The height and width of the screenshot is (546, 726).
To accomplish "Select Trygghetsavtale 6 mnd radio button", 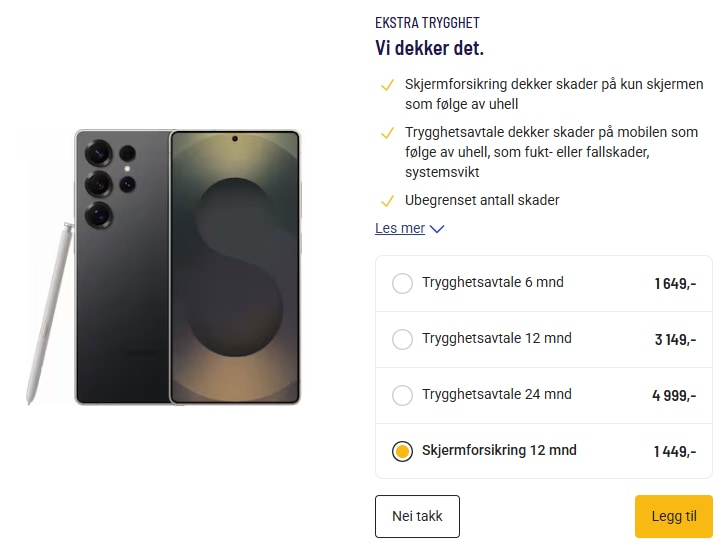I will pos(402,283).
